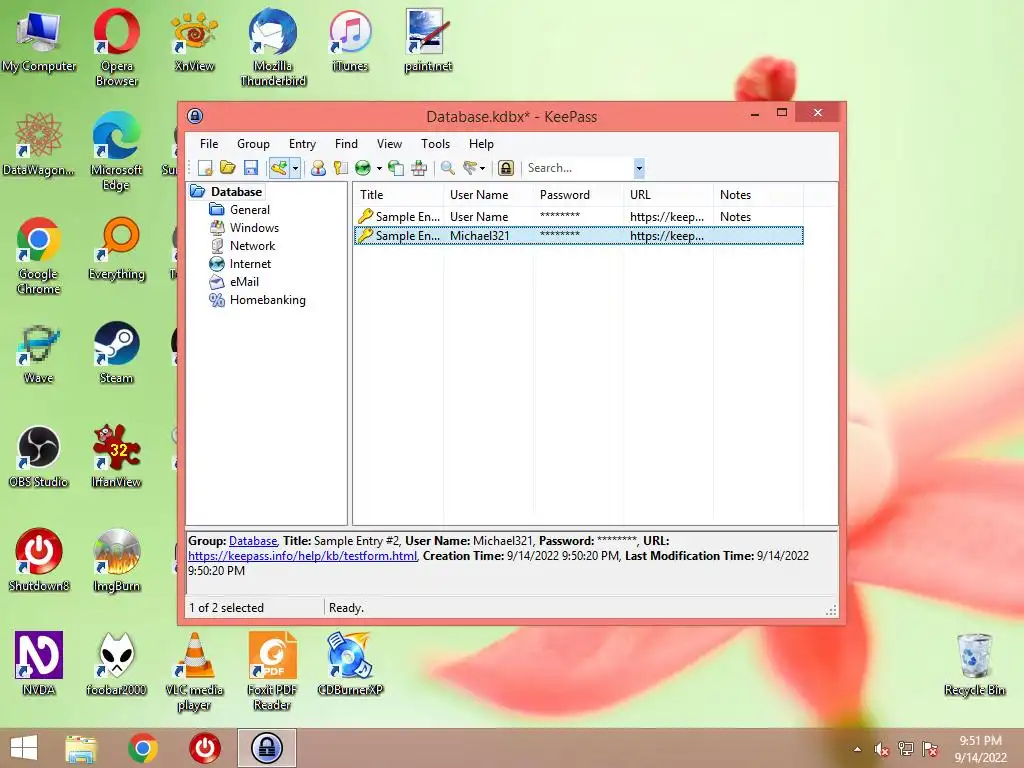This screenshot has width=1024, height=768.
Task: Open the Search box dropdown arrow
Action: point(639,168)
